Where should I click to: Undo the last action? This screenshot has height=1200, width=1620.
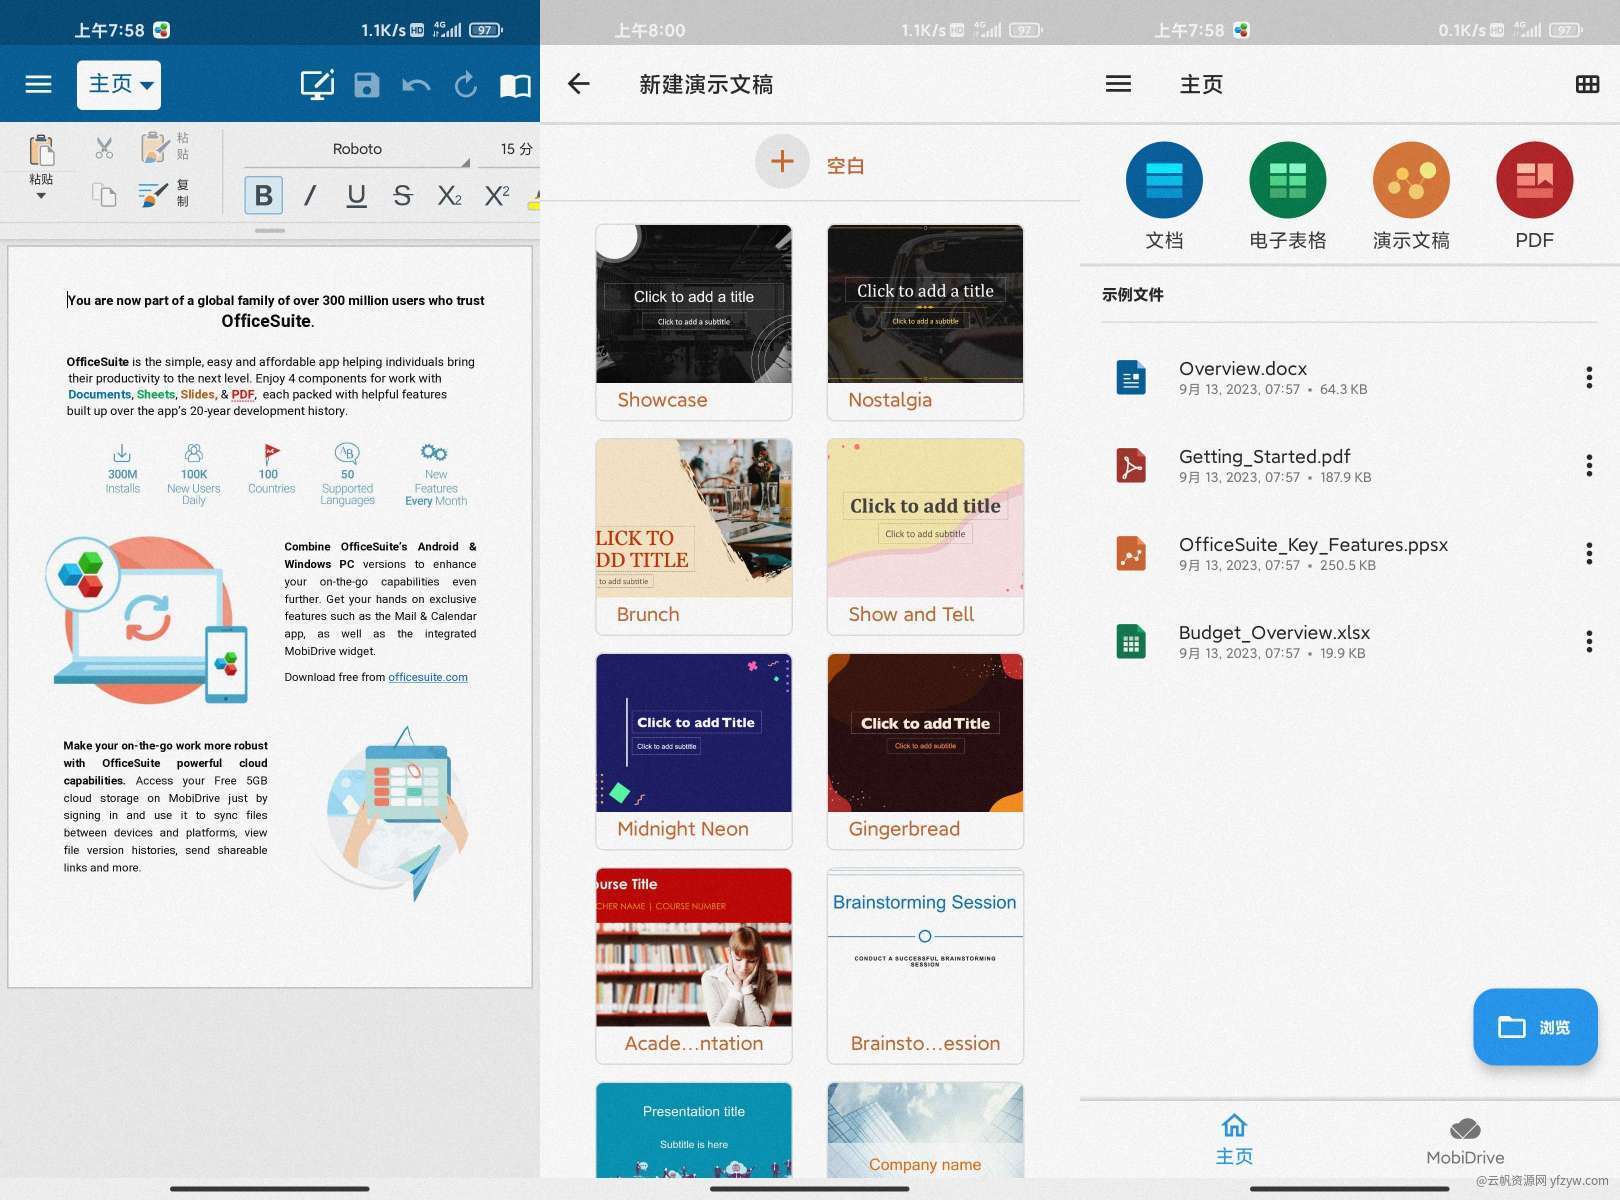point(416,85)
